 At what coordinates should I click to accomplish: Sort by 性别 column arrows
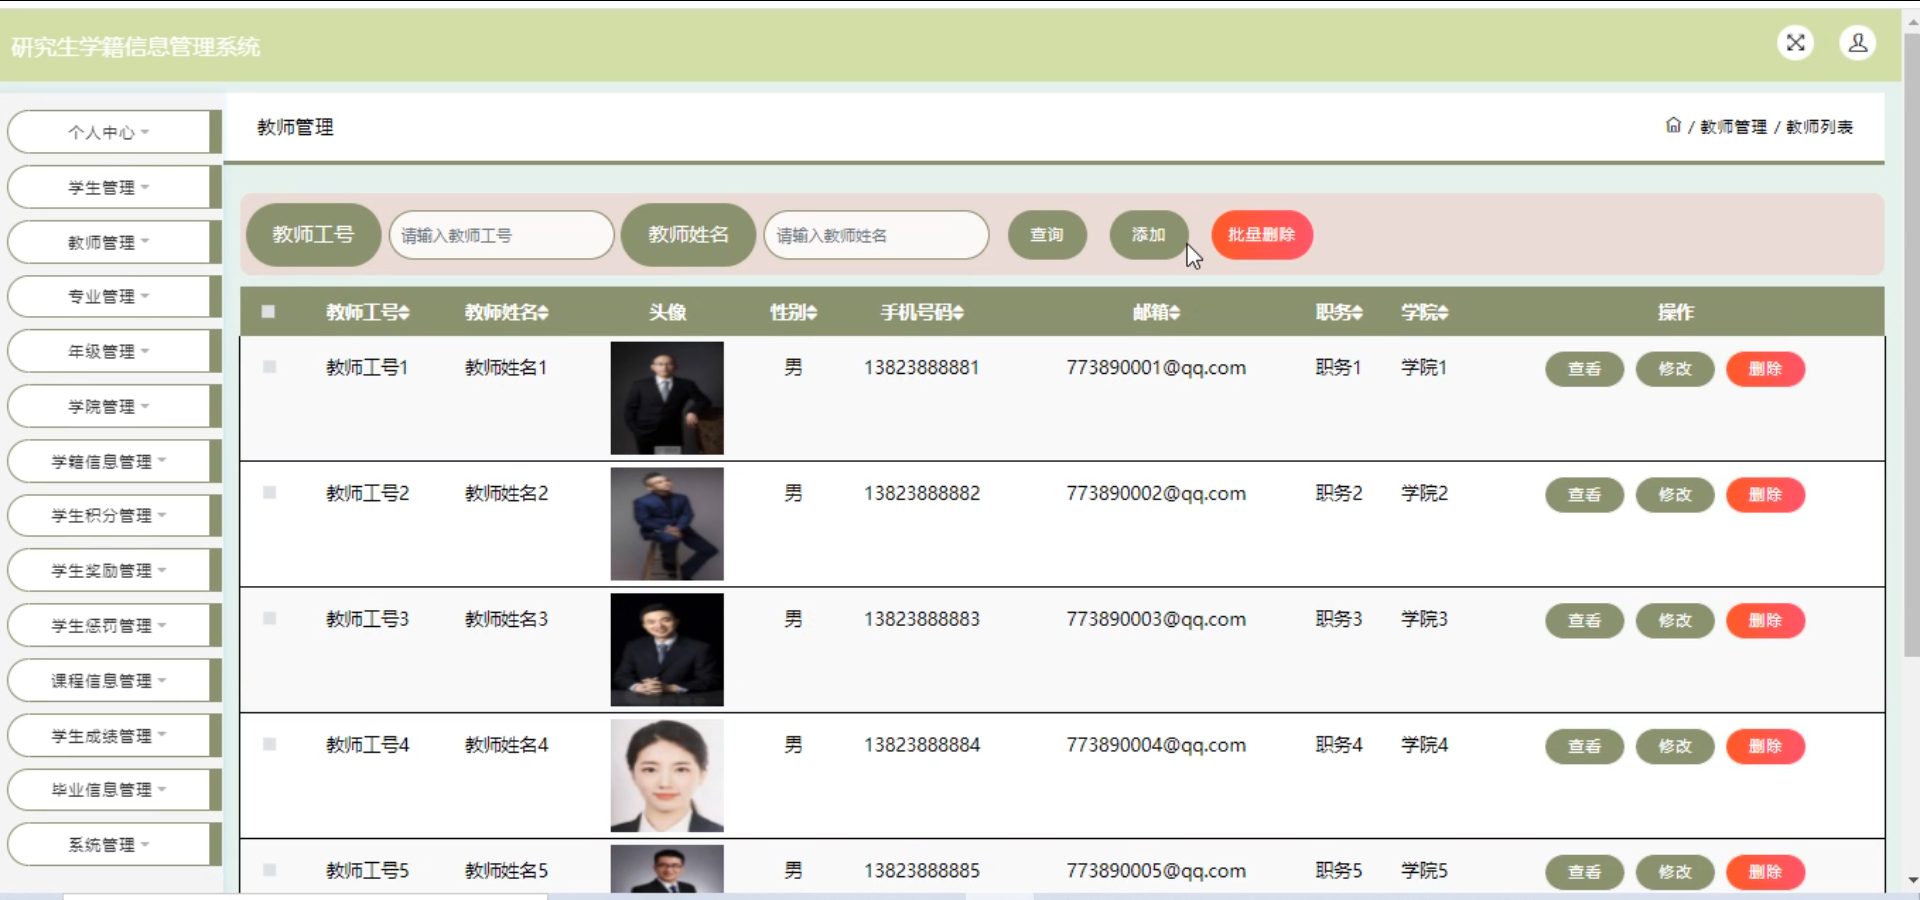point(812,313)
